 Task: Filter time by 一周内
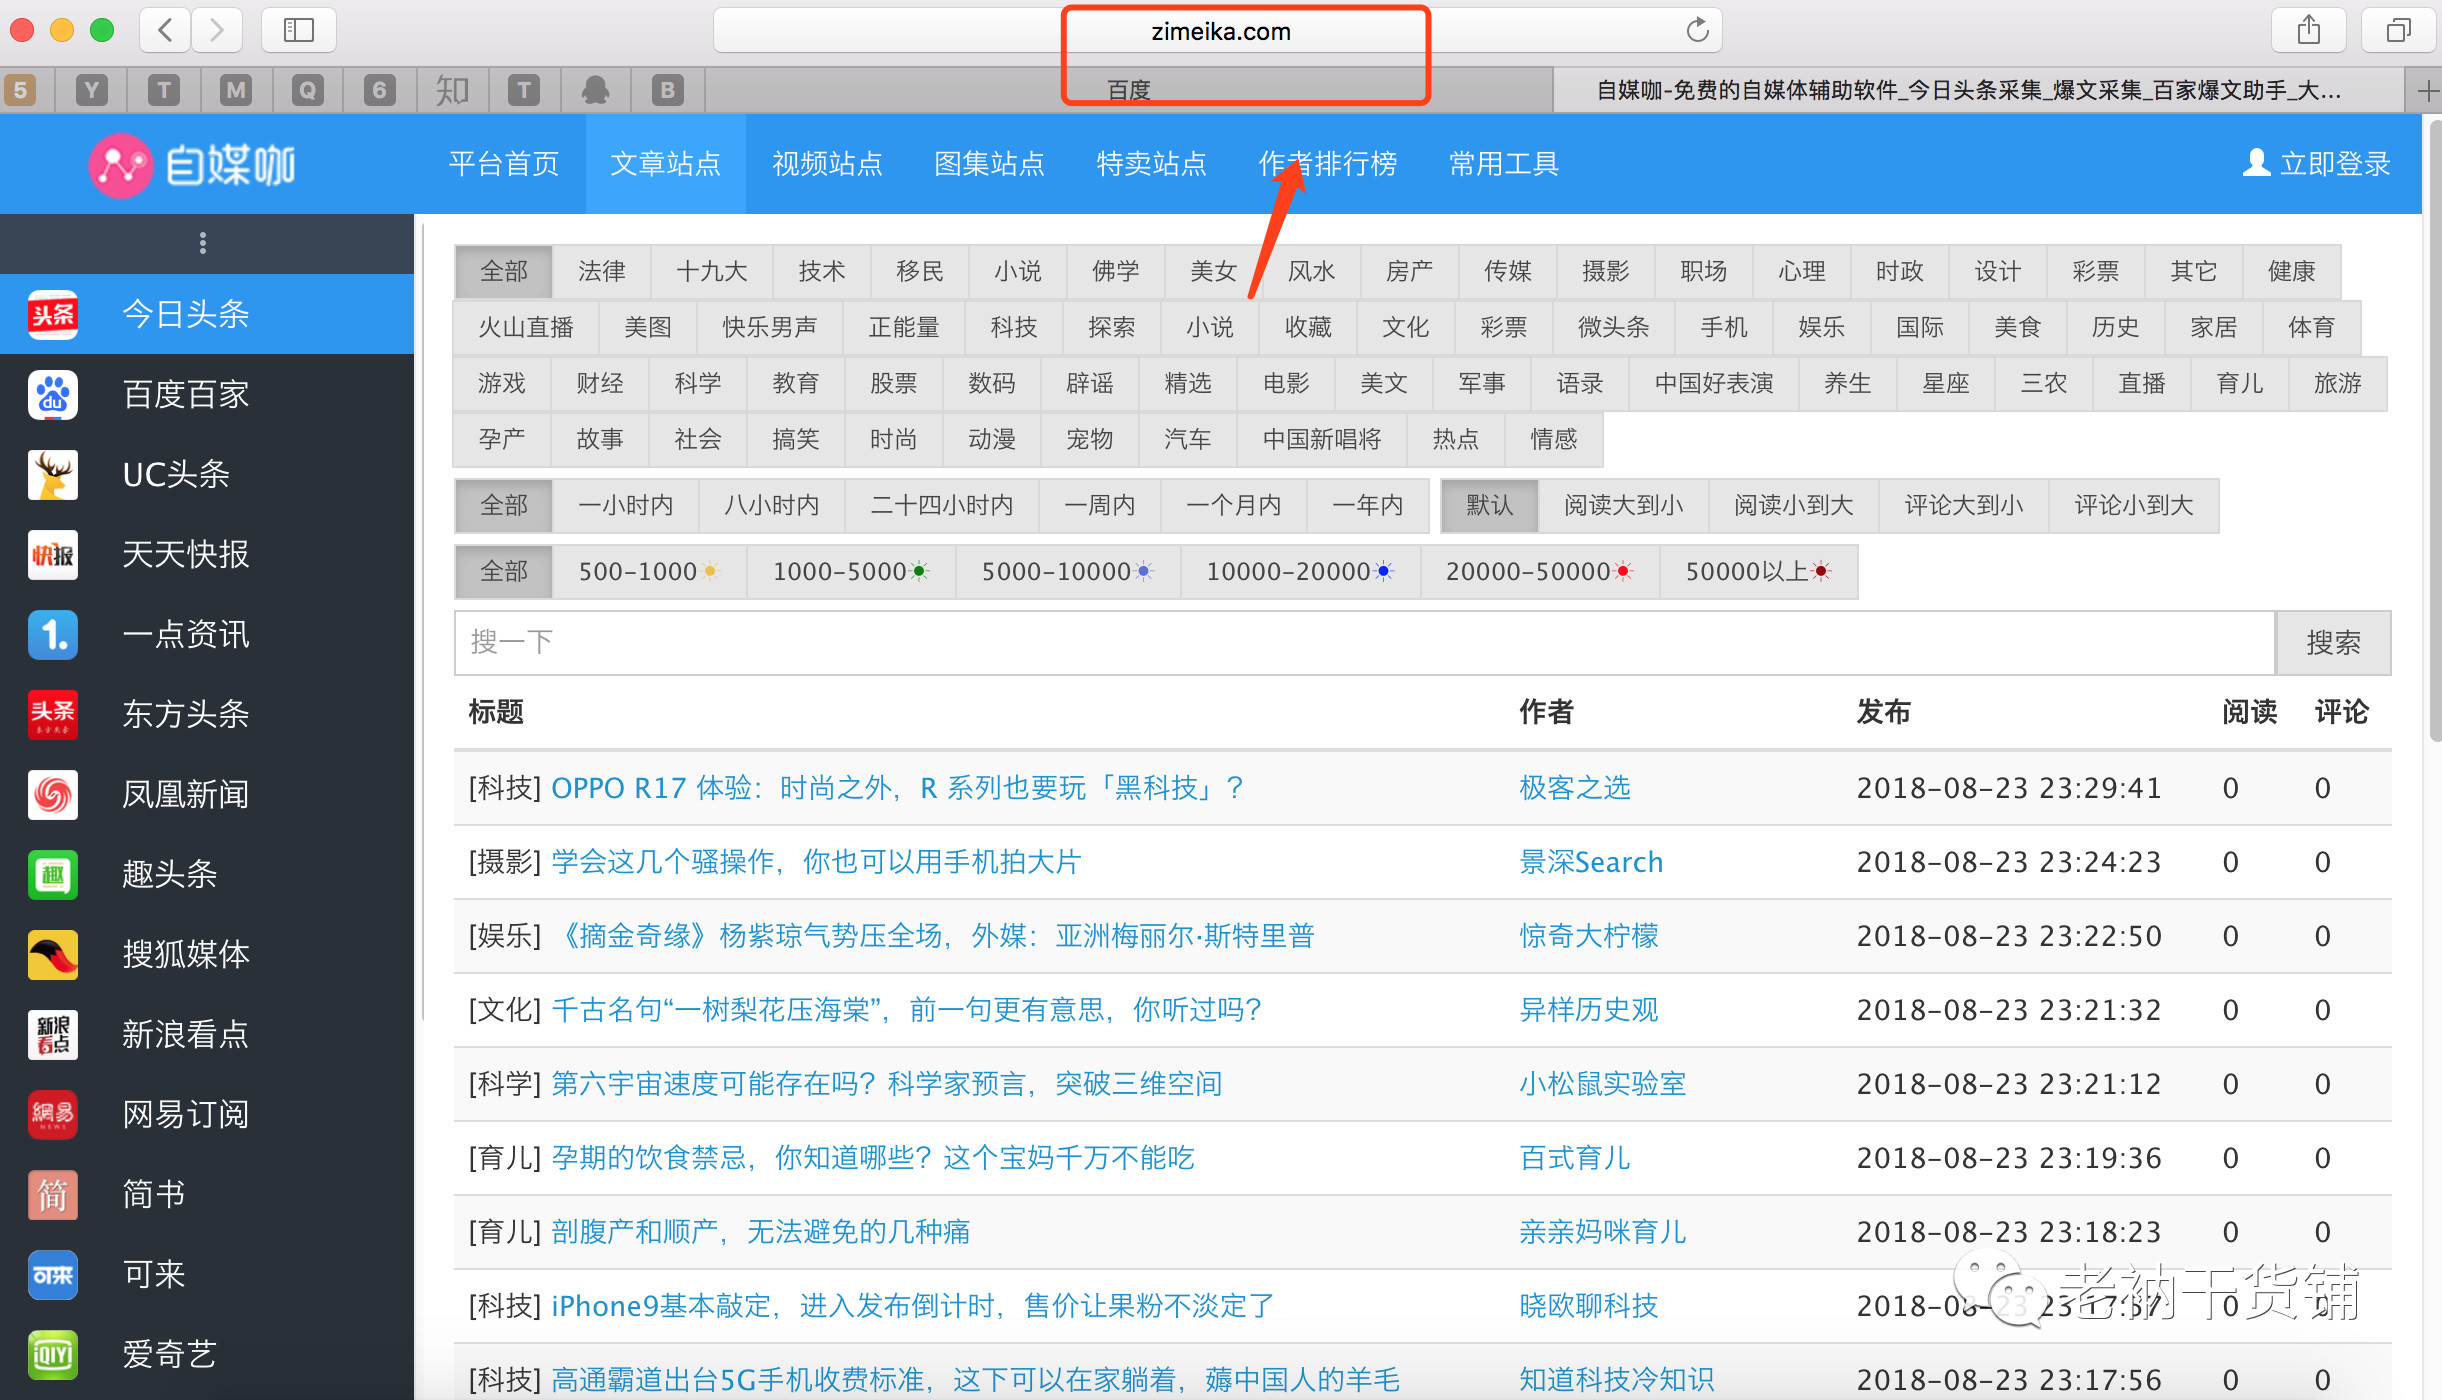pos(1100,505)
